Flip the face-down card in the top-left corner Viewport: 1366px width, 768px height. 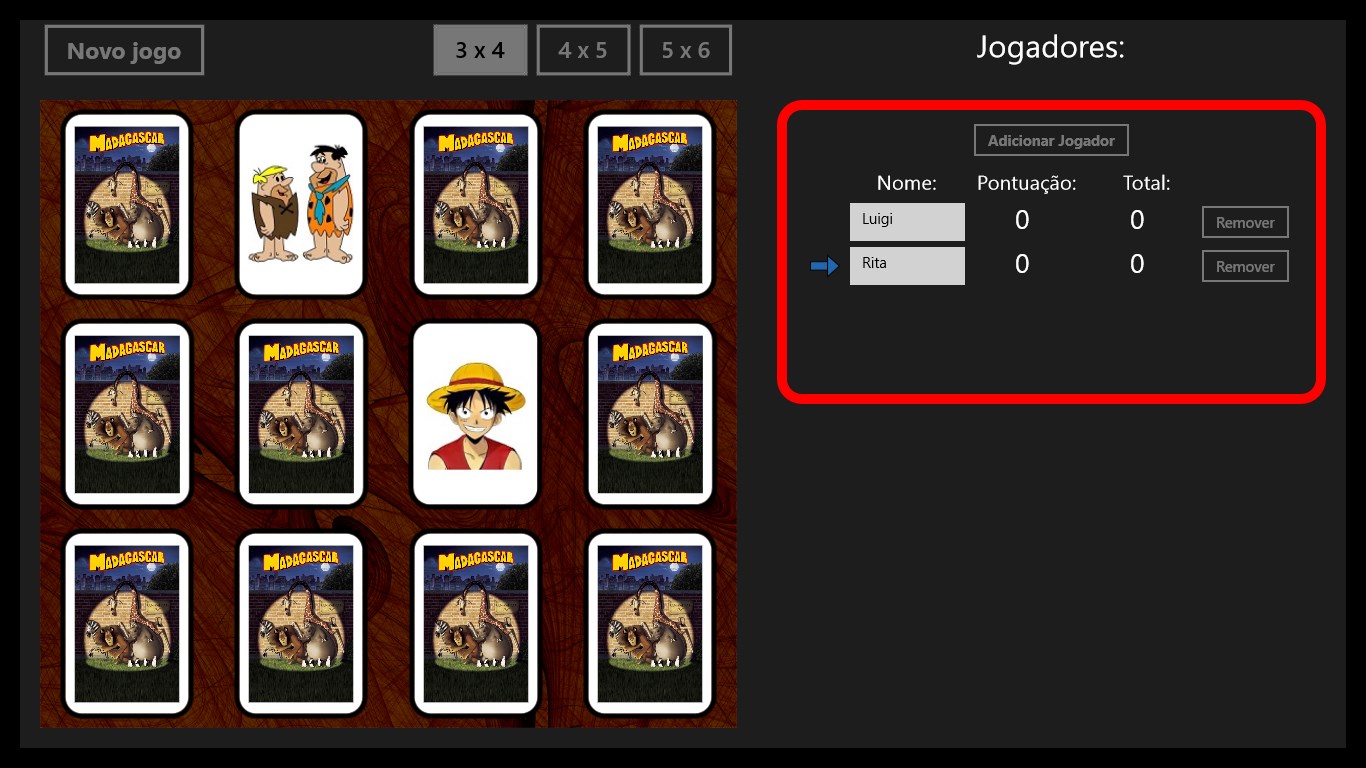click(127, 204)
